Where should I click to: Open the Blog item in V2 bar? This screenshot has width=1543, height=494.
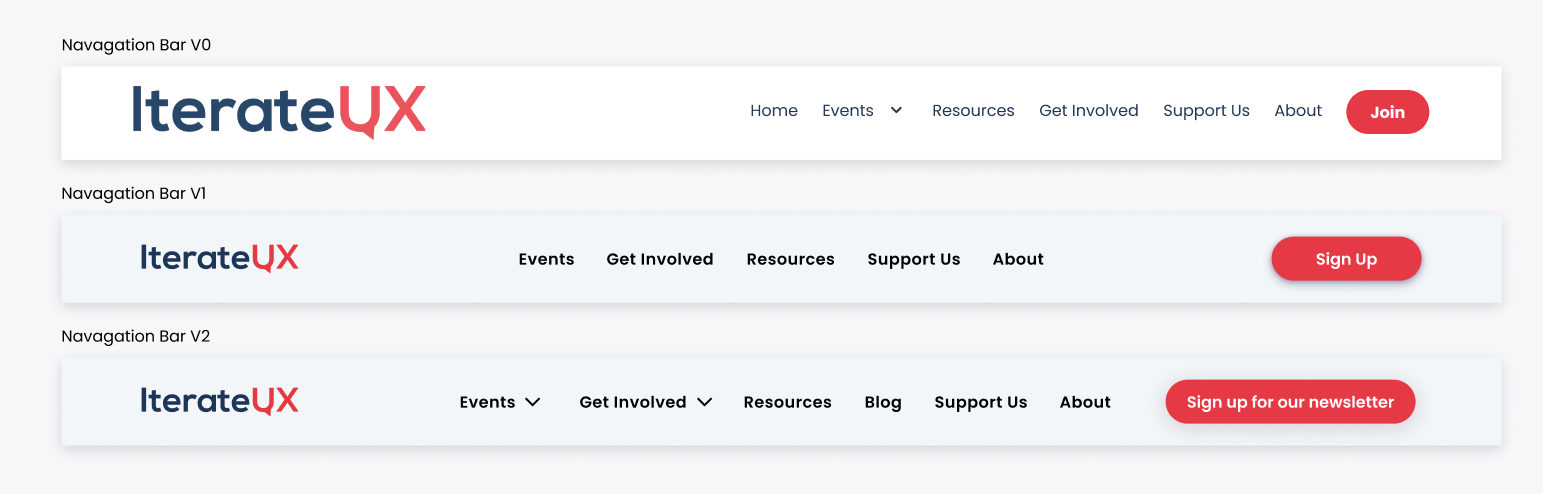click(x=883, y=402)
